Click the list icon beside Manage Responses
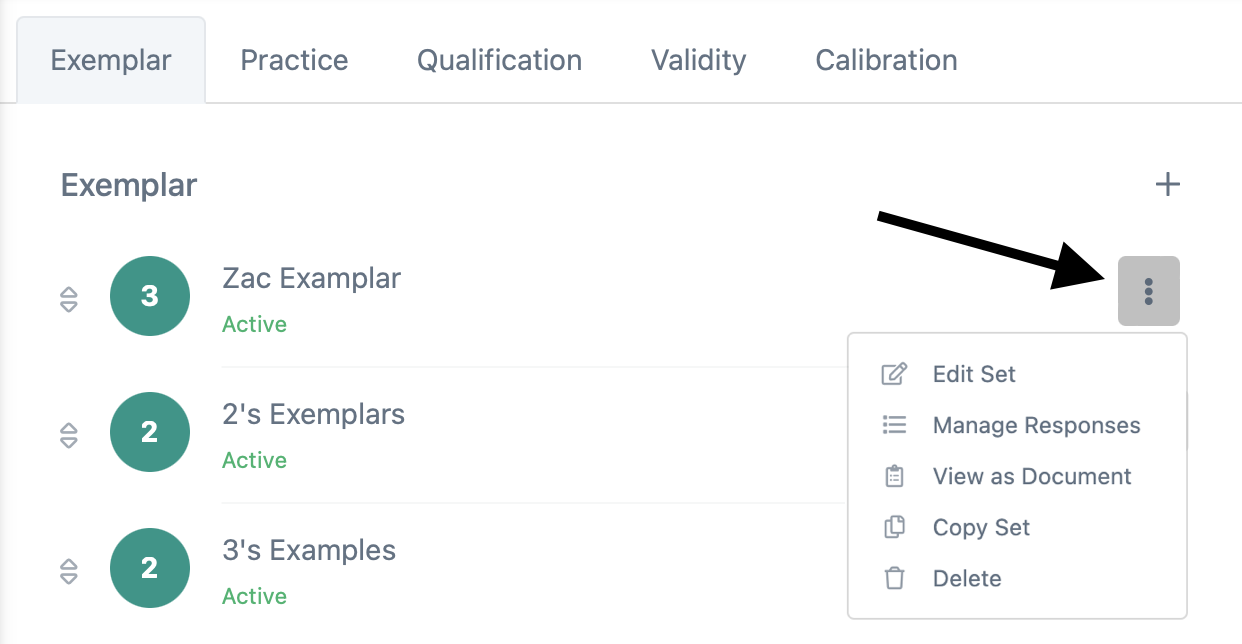Viewport: 1242px width, 644px height. click(894, 425)
